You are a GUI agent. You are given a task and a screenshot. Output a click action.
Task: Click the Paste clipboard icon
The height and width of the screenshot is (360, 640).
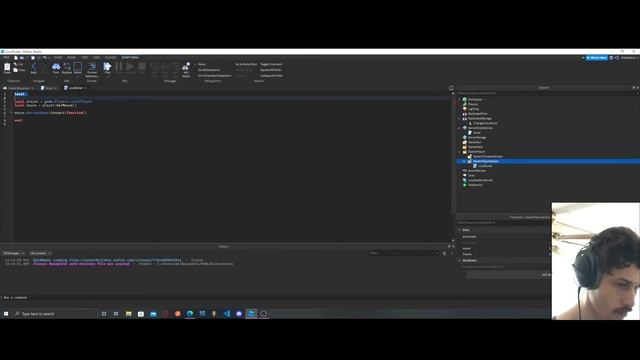click(7, 68)
